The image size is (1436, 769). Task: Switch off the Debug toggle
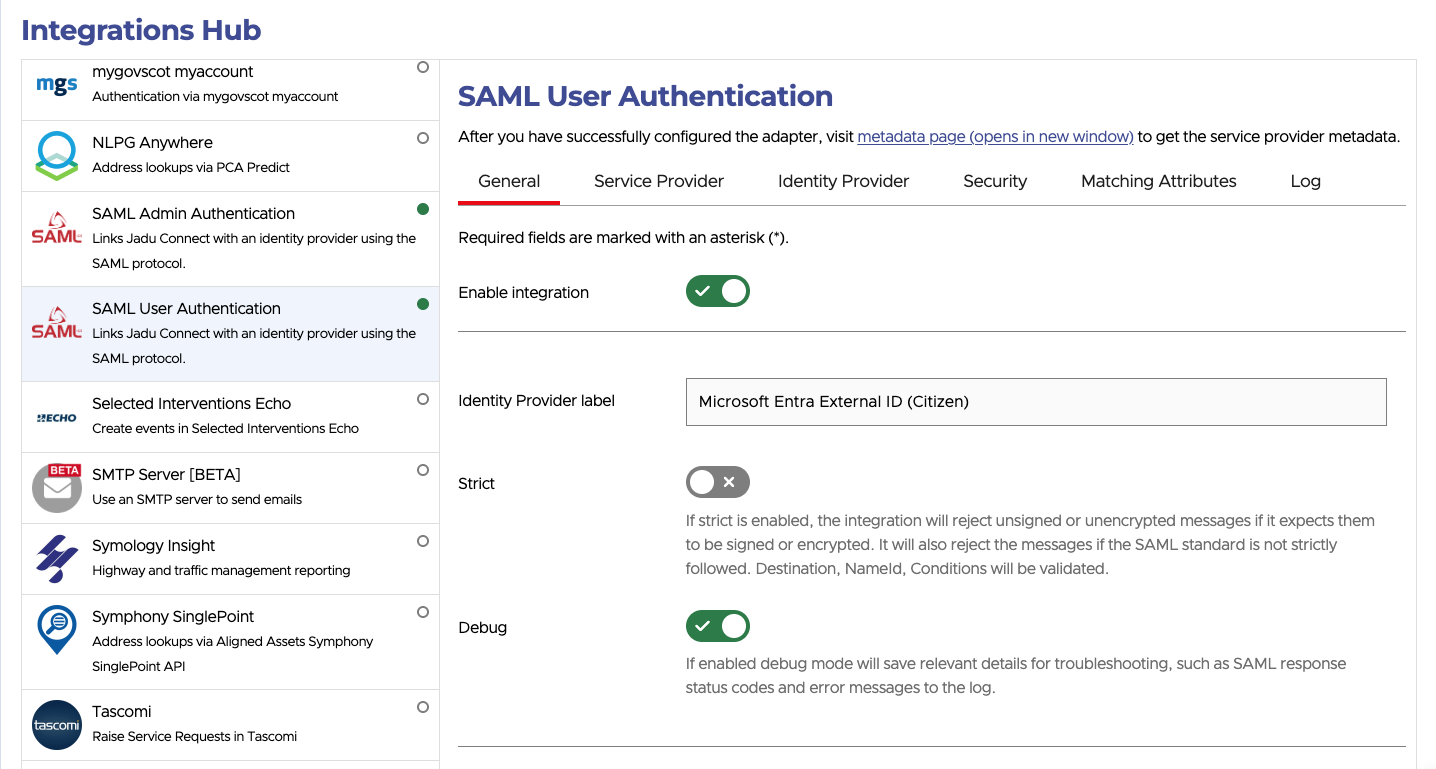[x=717, y=626]
